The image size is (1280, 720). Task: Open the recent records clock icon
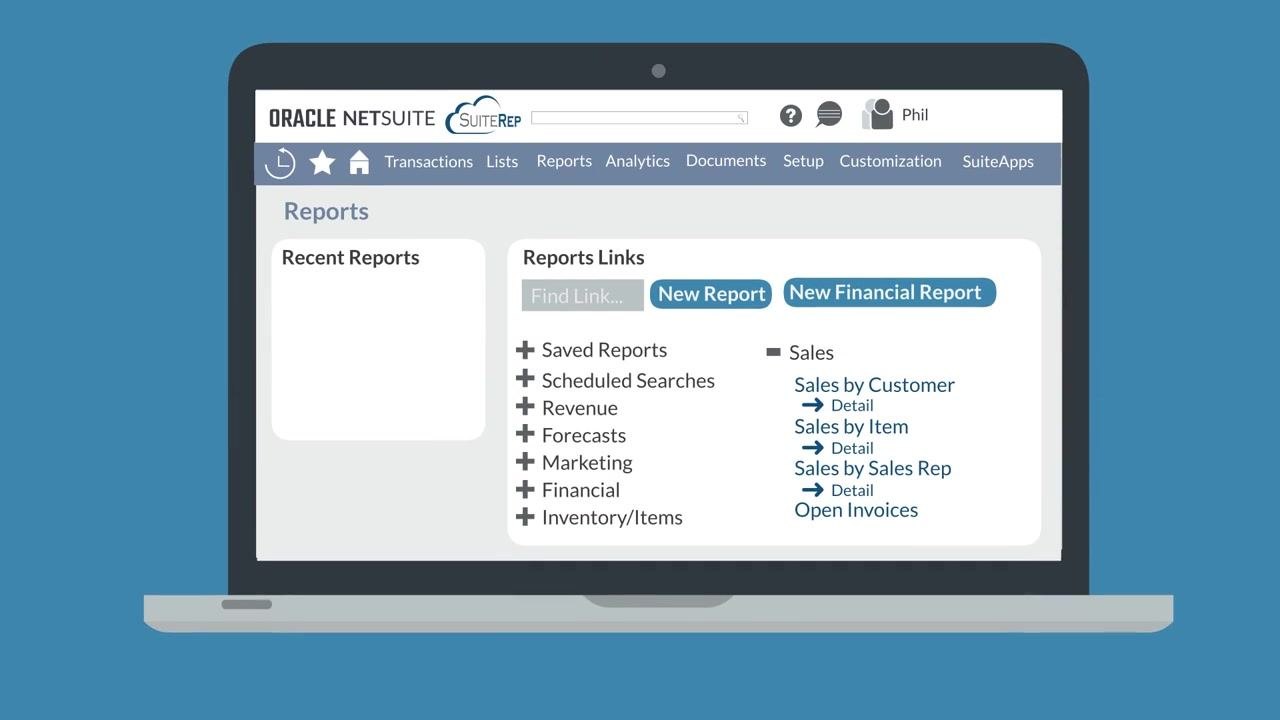point(280,162)
